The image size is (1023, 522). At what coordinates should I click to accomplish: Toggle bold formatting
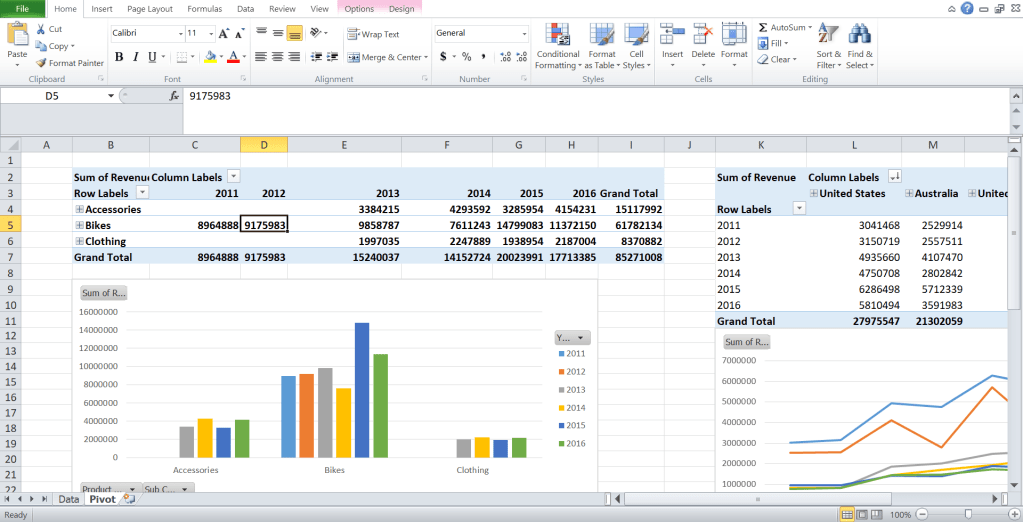(118, 57)
